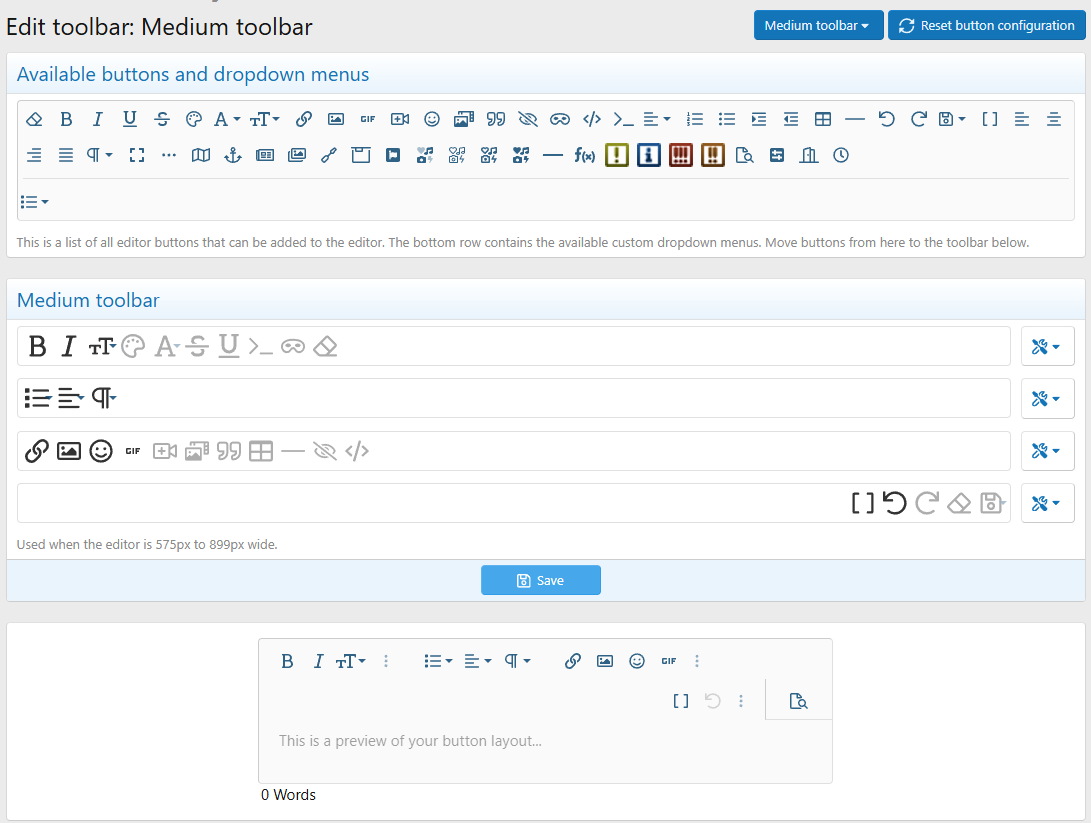Click the more options dots after GIF in preview

point(696,661)
